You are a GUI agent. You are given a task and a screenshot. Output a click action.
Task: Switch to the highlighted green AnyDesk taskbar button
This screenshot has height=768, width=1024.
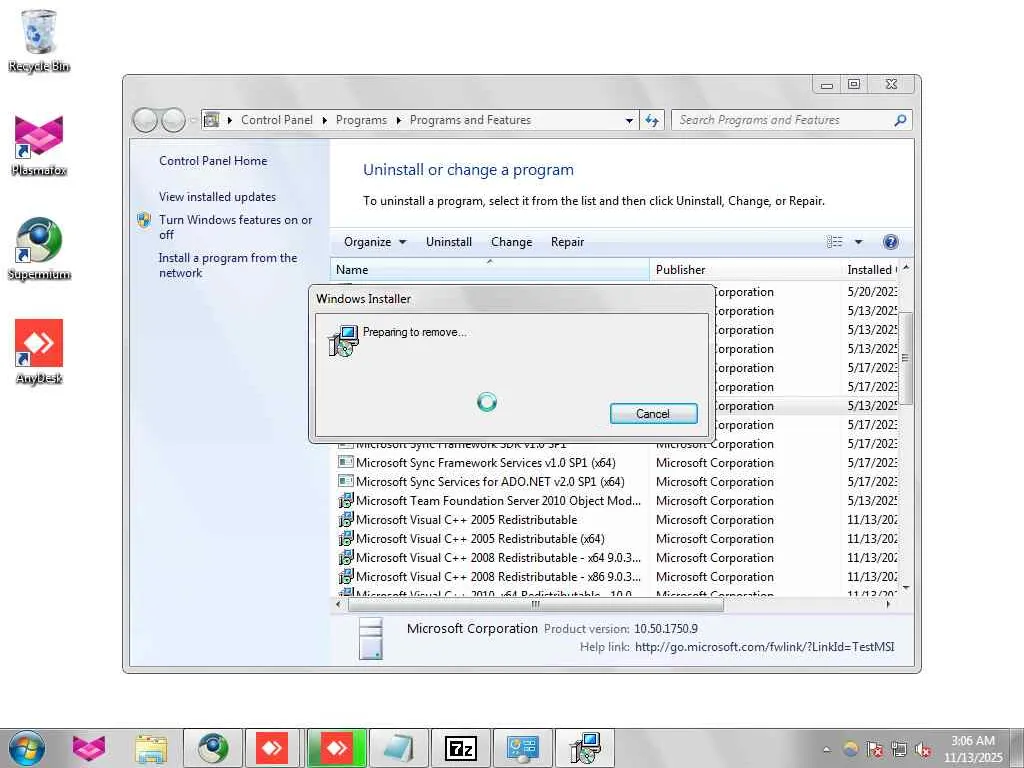pos(337,748)
